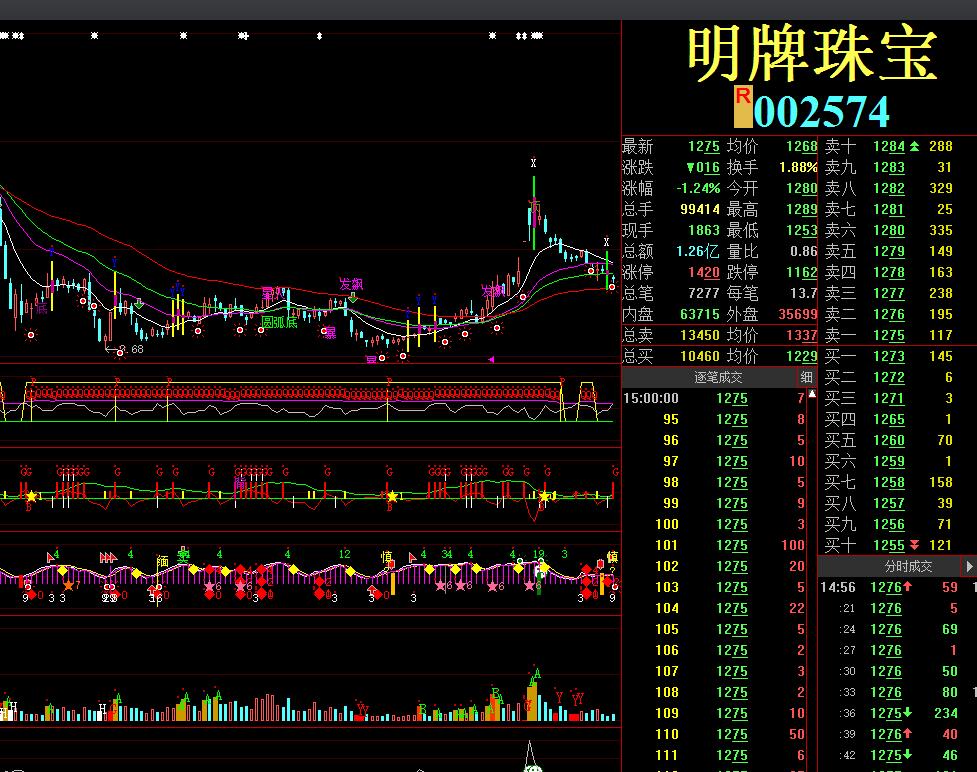This screenshot has height=772, width=977.
Task: Click the 顶 label on the peak candle
Action: (x=534, y=205)
